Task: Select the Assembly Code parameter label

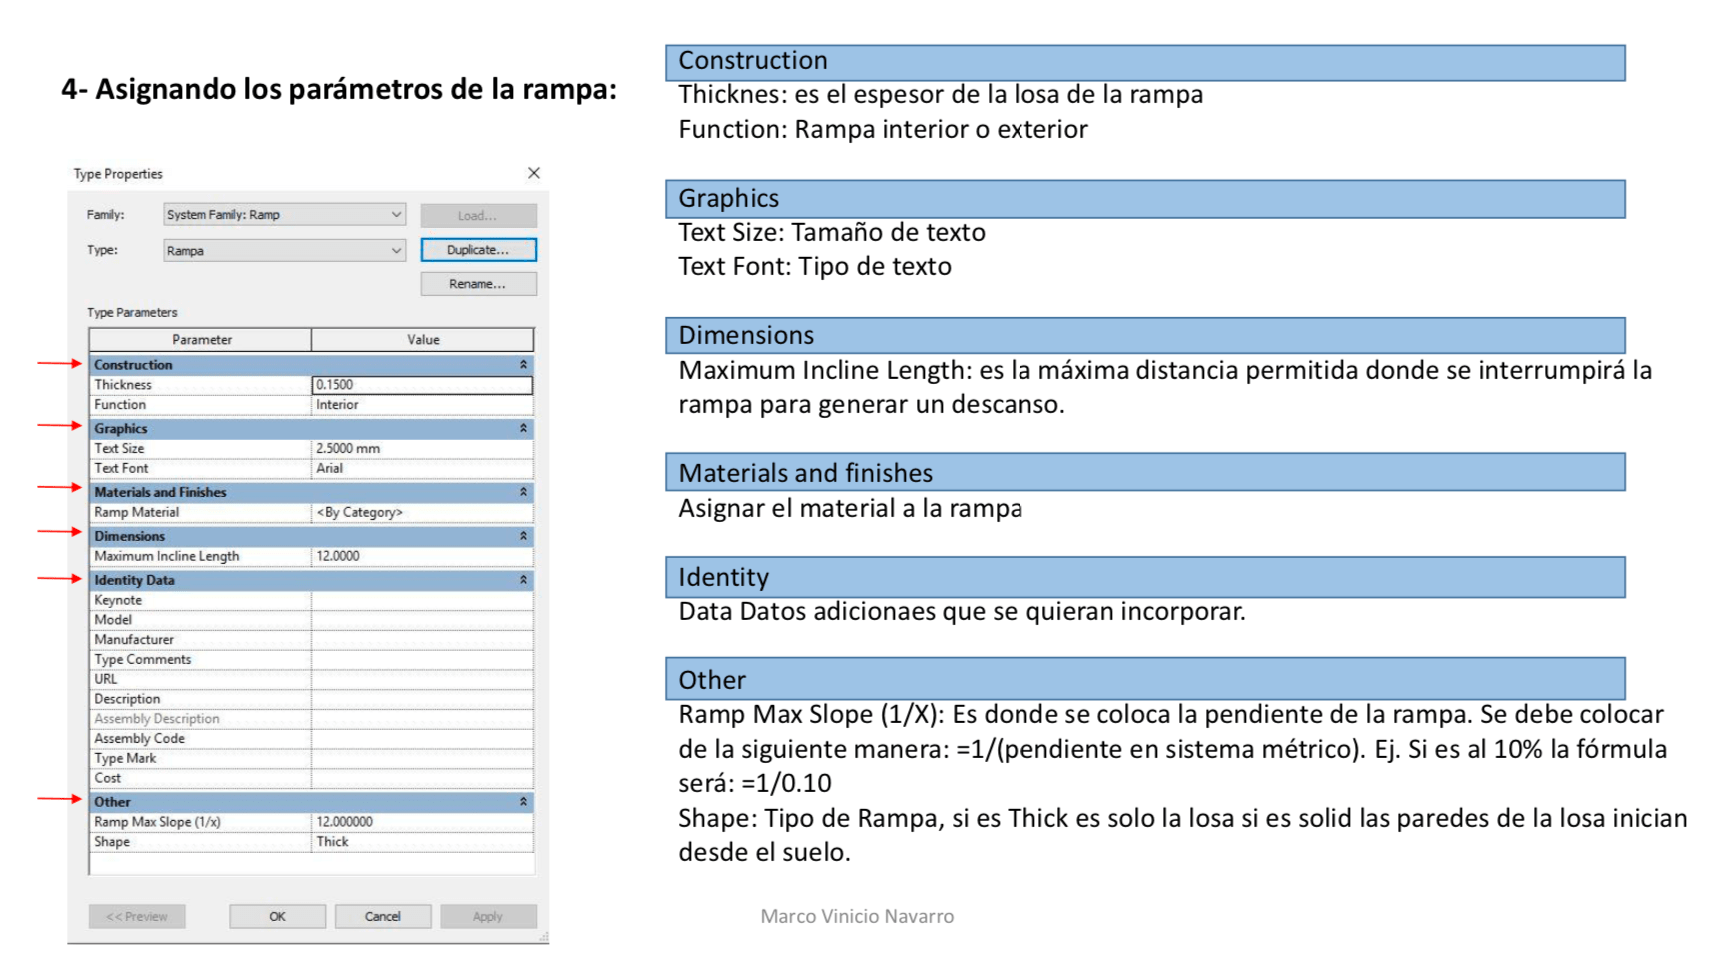Action: pyautogui.click(x=140, y=738)
